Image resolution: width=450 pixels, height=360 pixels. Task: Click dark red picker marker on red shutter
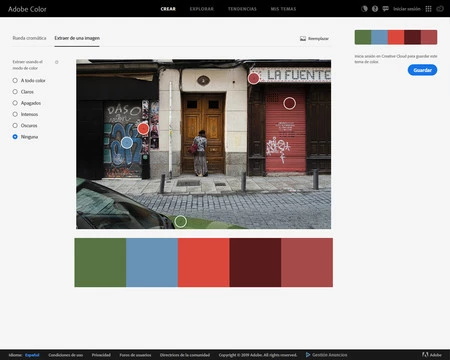tap(289, 103)
